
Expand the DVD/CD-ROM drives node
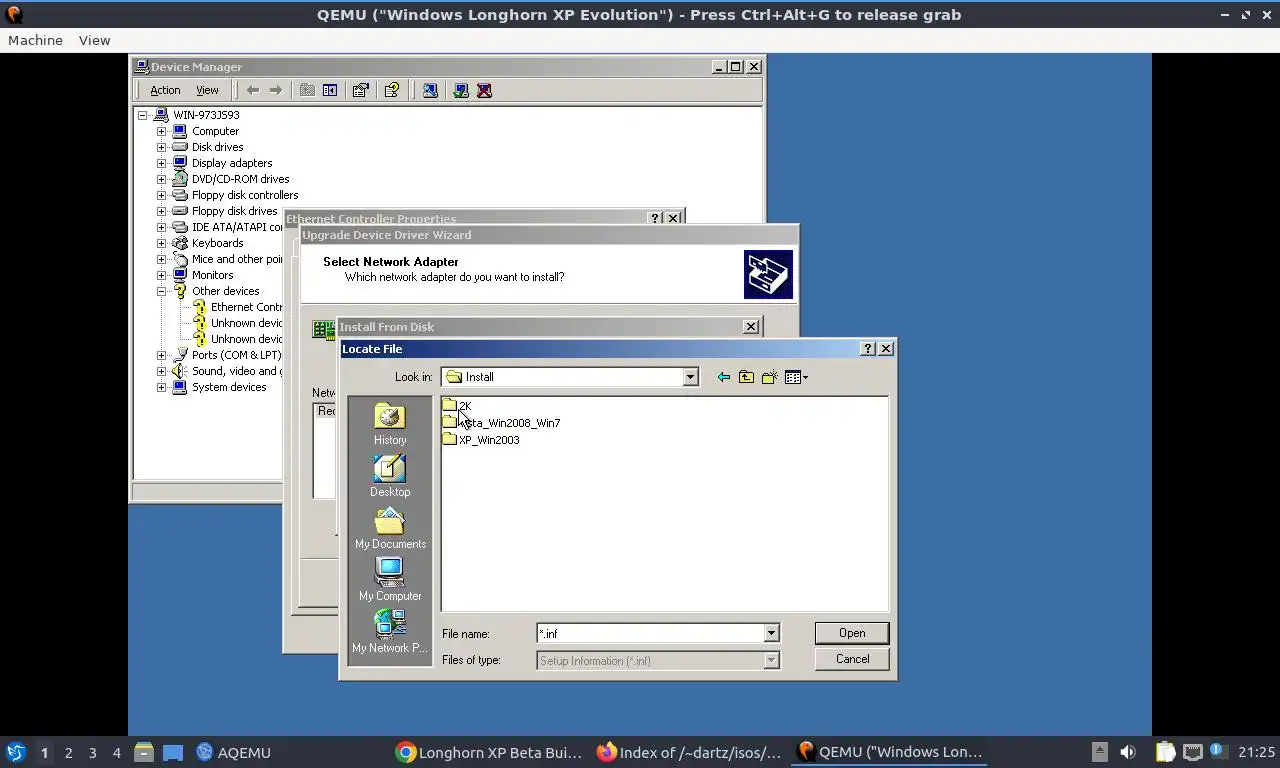click(161, 179)
